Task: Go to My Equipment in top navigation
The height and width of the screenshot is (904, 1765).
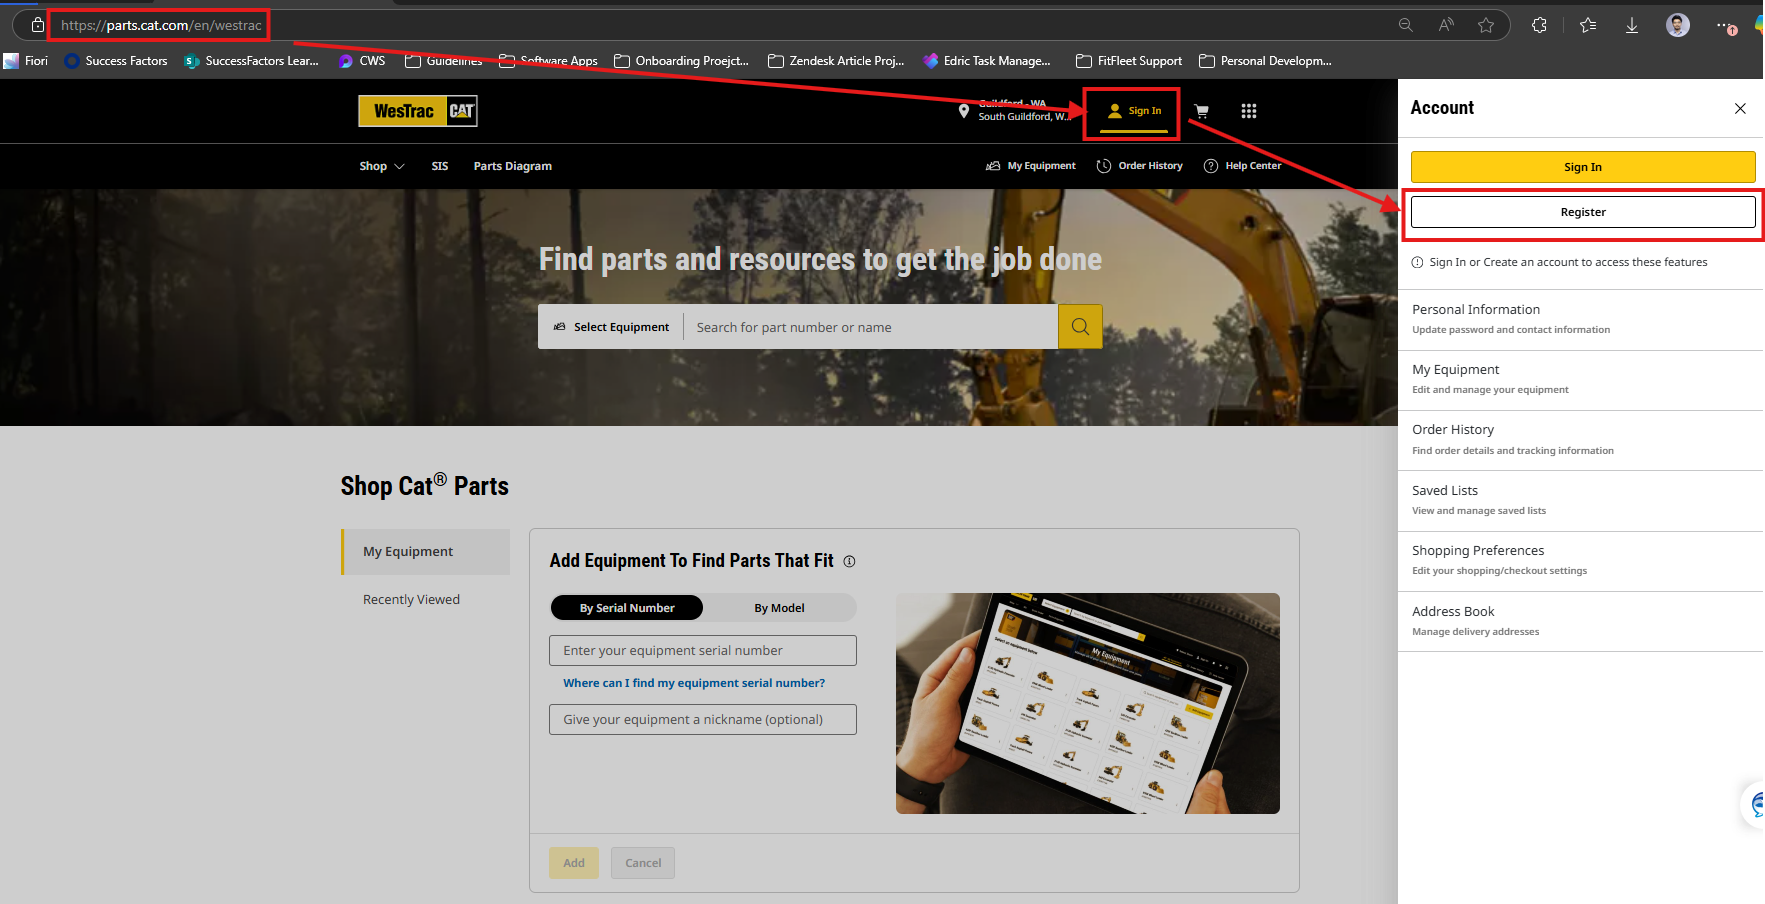Action: [1031, 166]
